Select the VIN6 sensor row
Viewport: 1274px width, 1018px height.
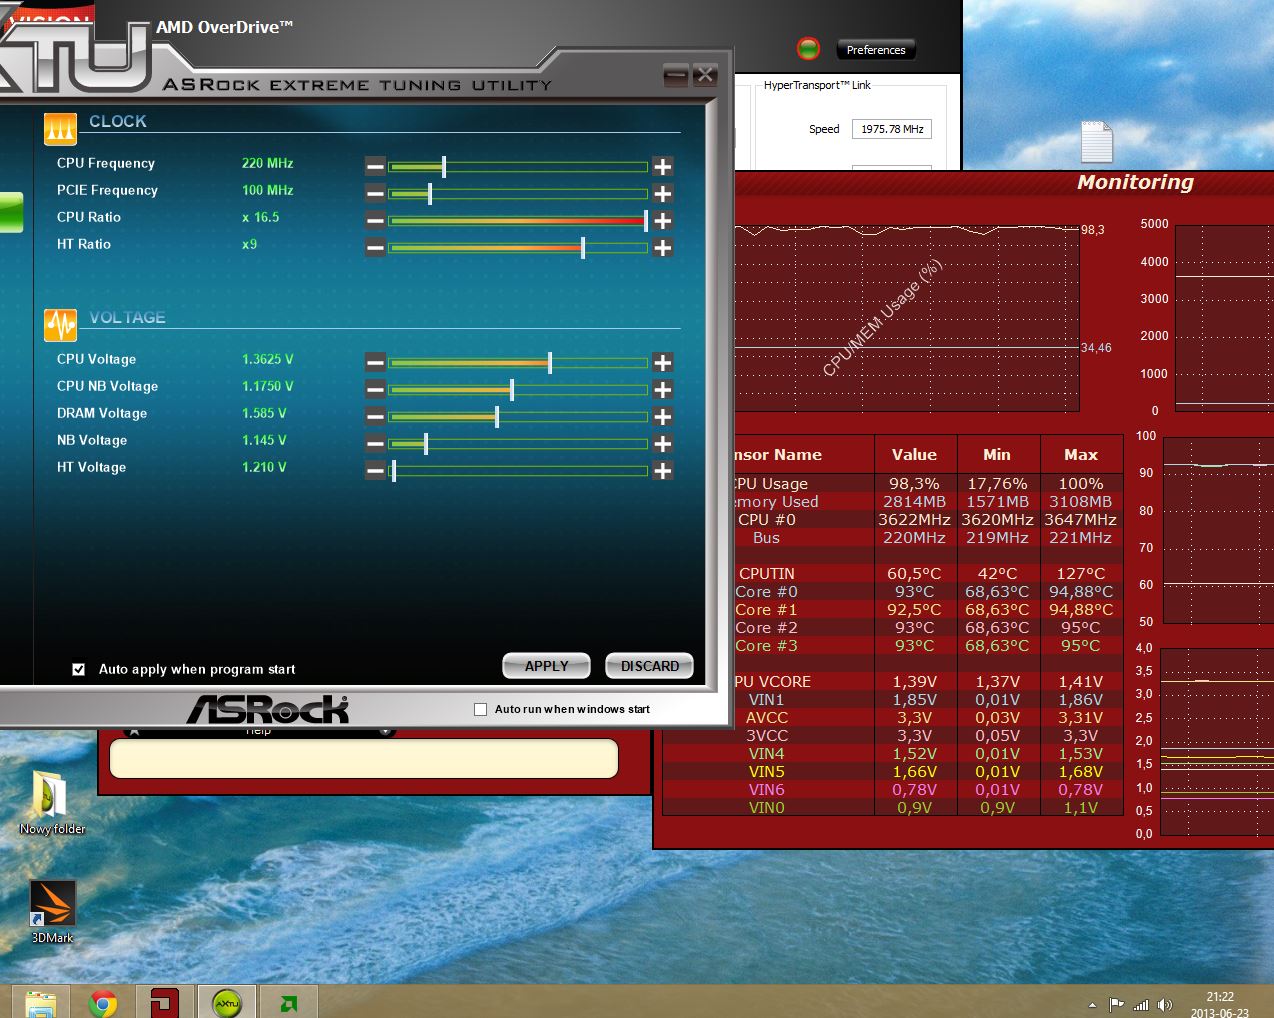893,790
